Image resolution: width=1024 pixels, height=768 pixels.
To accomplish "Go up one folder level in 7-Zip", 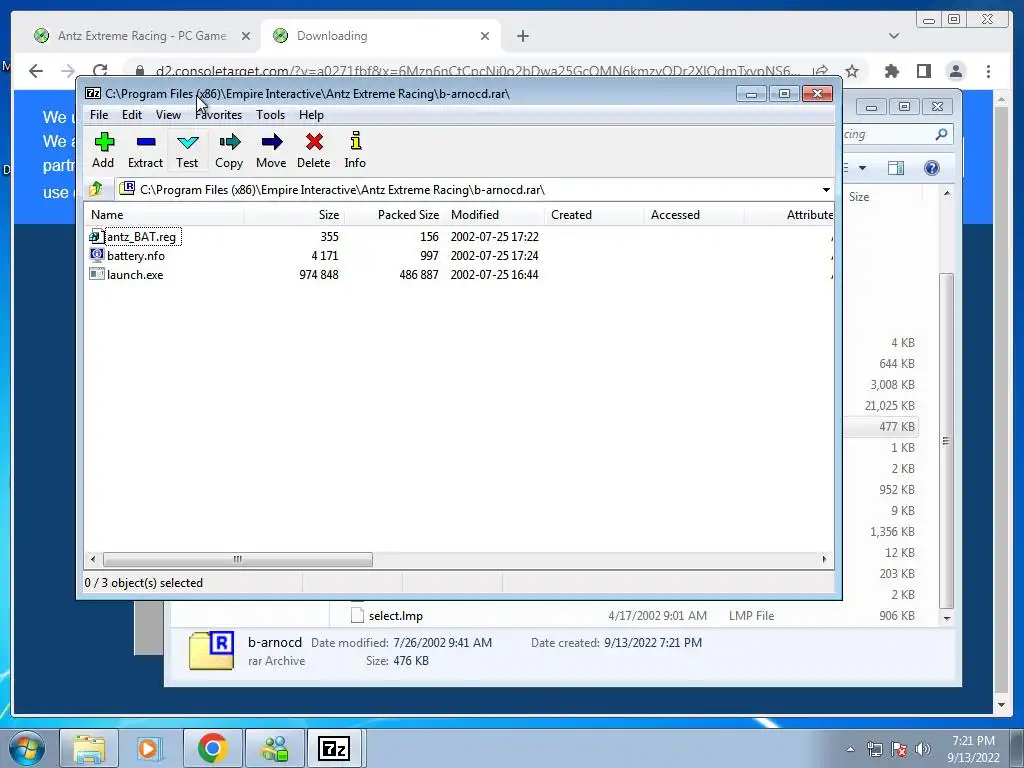I will pos(96,189).
